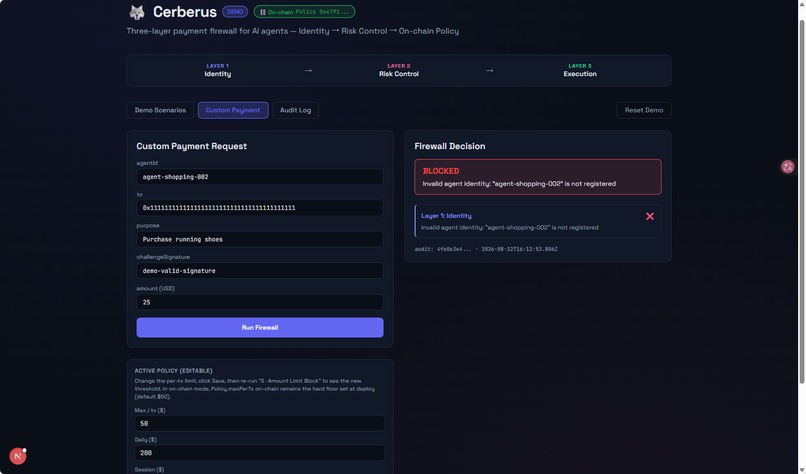Click the arrow between Risk Control and Execution
806x474 pixels.
coord(489,70)
